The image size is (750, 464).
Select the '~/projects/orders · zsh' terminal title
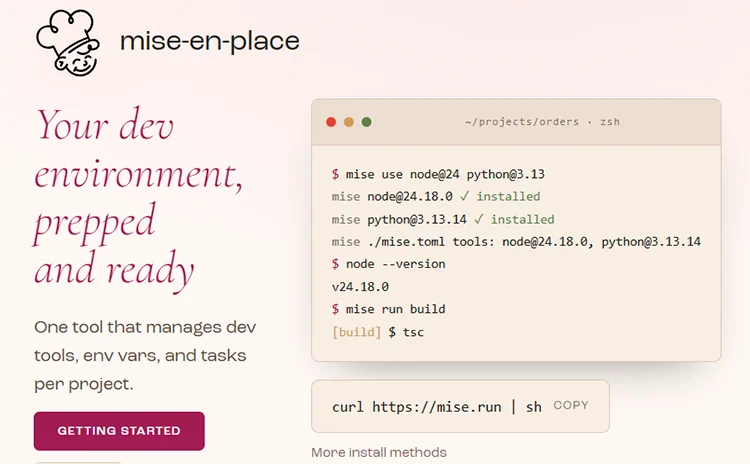pyautogui.click(x=542, y=122)
